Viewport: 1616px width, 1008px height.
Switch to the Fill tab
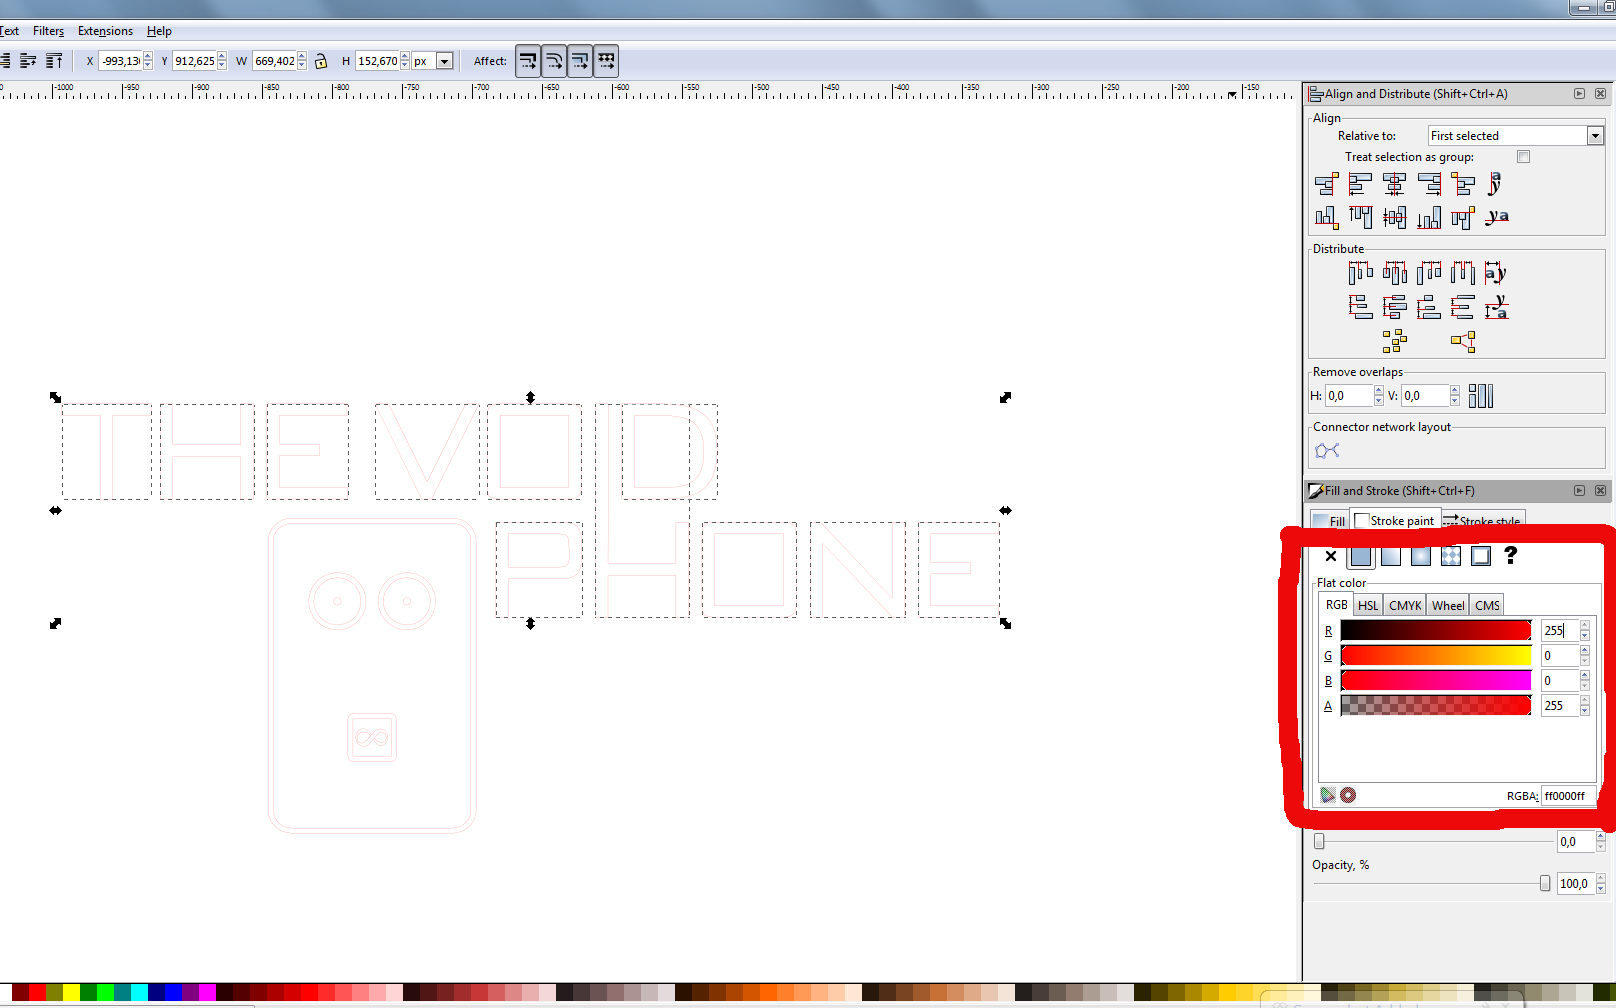[x=1330, y=521]
